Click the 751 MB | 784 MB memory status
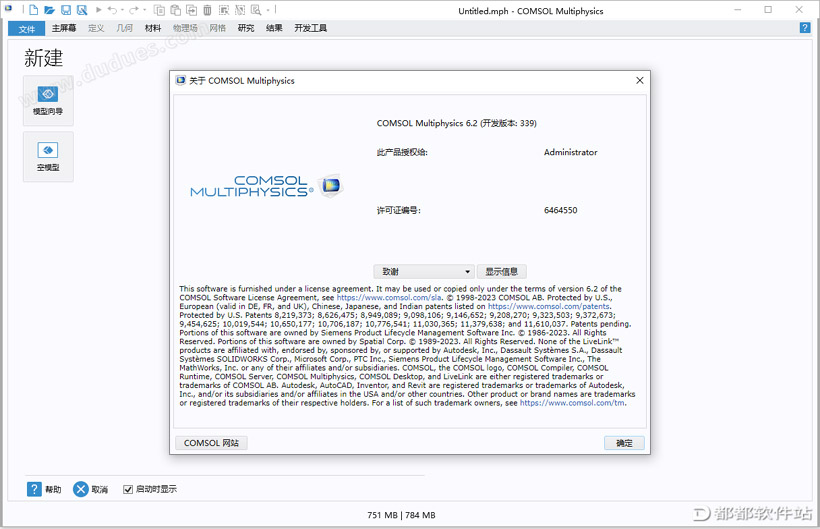The width and height of the screenshot is (820, 529). [x=401, y=515]
